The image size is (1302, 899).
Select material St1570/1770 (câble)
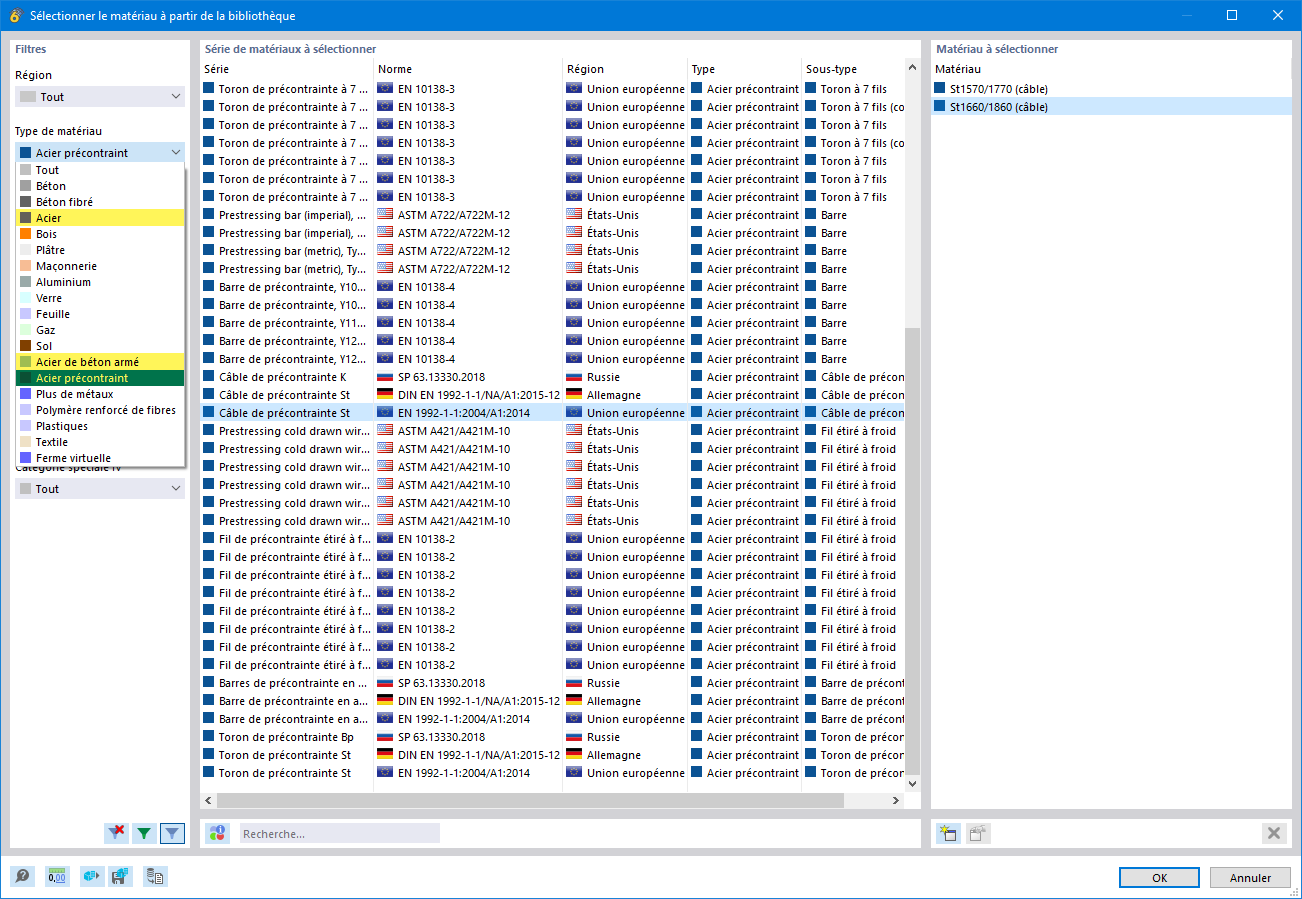[x=1111, y=89]
